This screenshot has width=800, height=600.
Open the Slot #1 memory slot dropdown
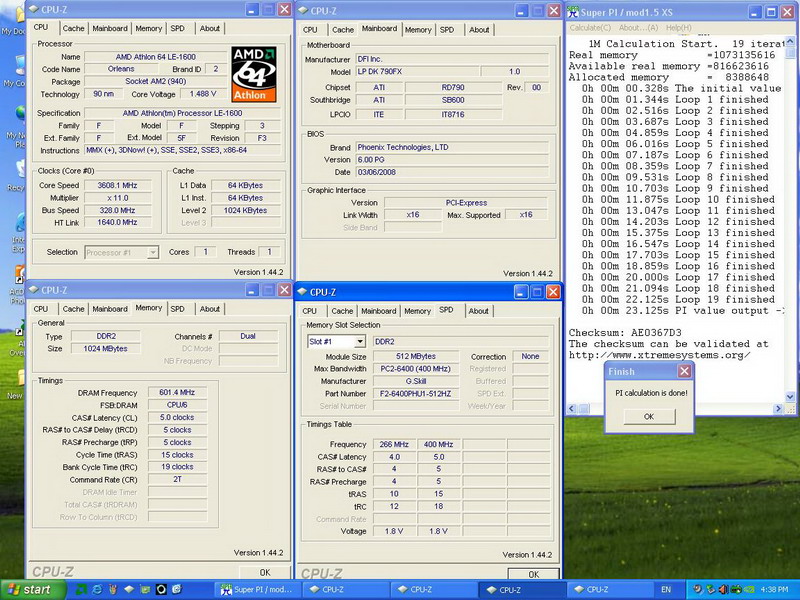(x=360, y=342)
